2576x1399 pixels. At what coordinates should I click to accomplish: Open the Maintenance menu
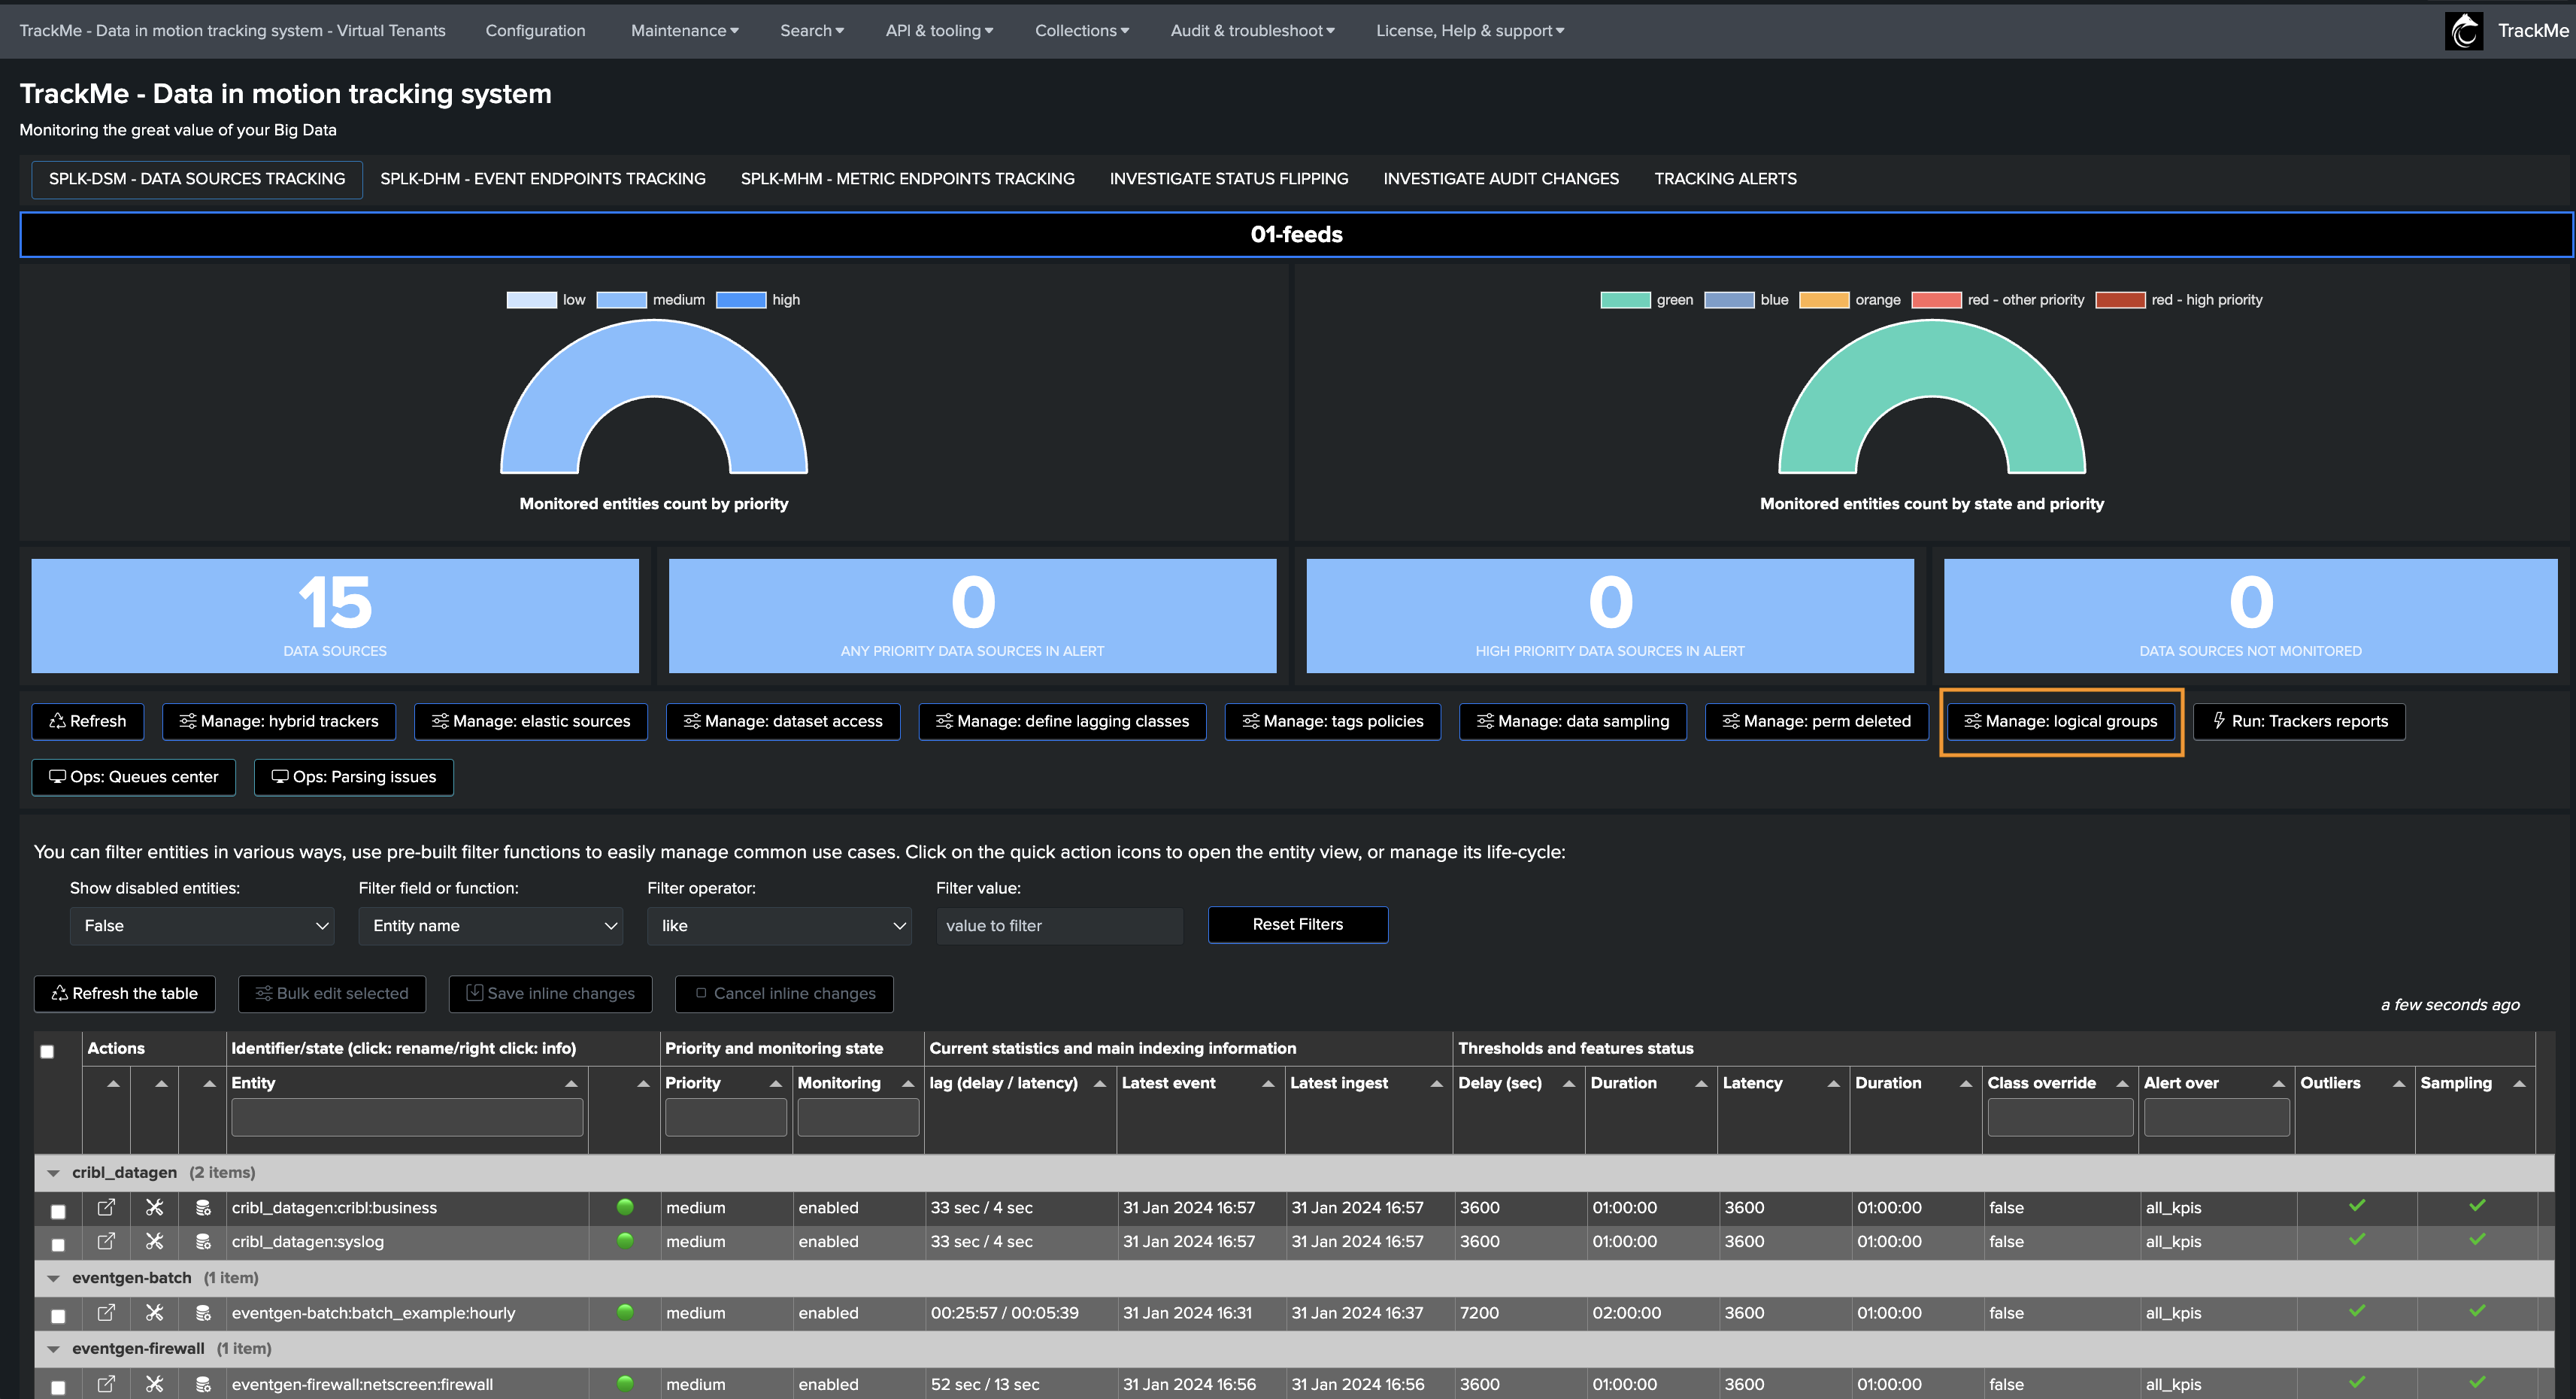(x=684, y=30)
